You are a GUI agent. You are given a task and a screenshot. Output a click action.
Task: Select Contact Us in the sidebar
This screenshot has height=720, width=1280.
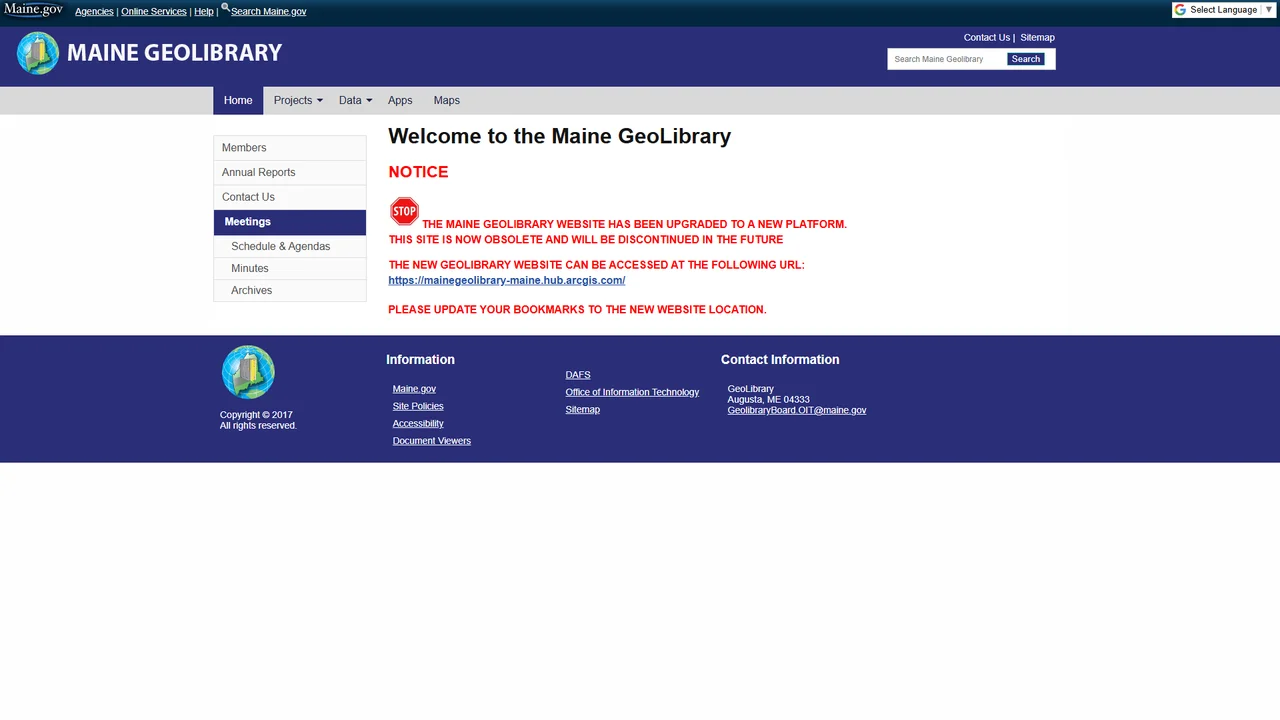[290, 197]
